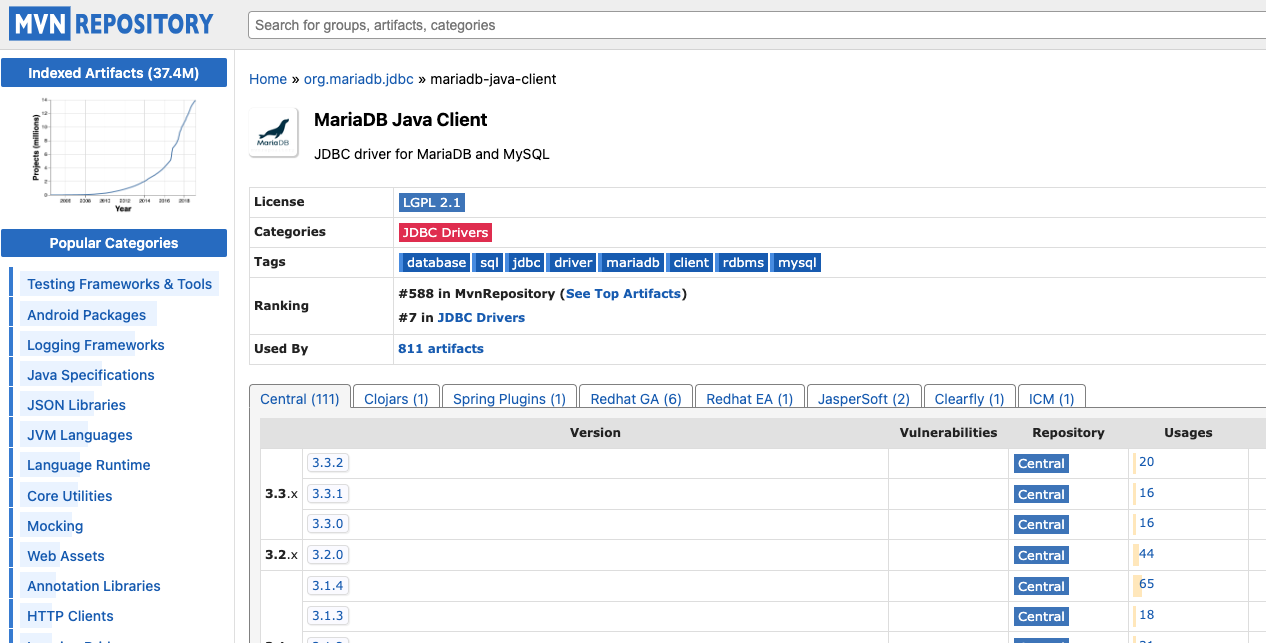Open the 811 artifacts link
Screen dimensions: 1266x643
tap(441, 349)
